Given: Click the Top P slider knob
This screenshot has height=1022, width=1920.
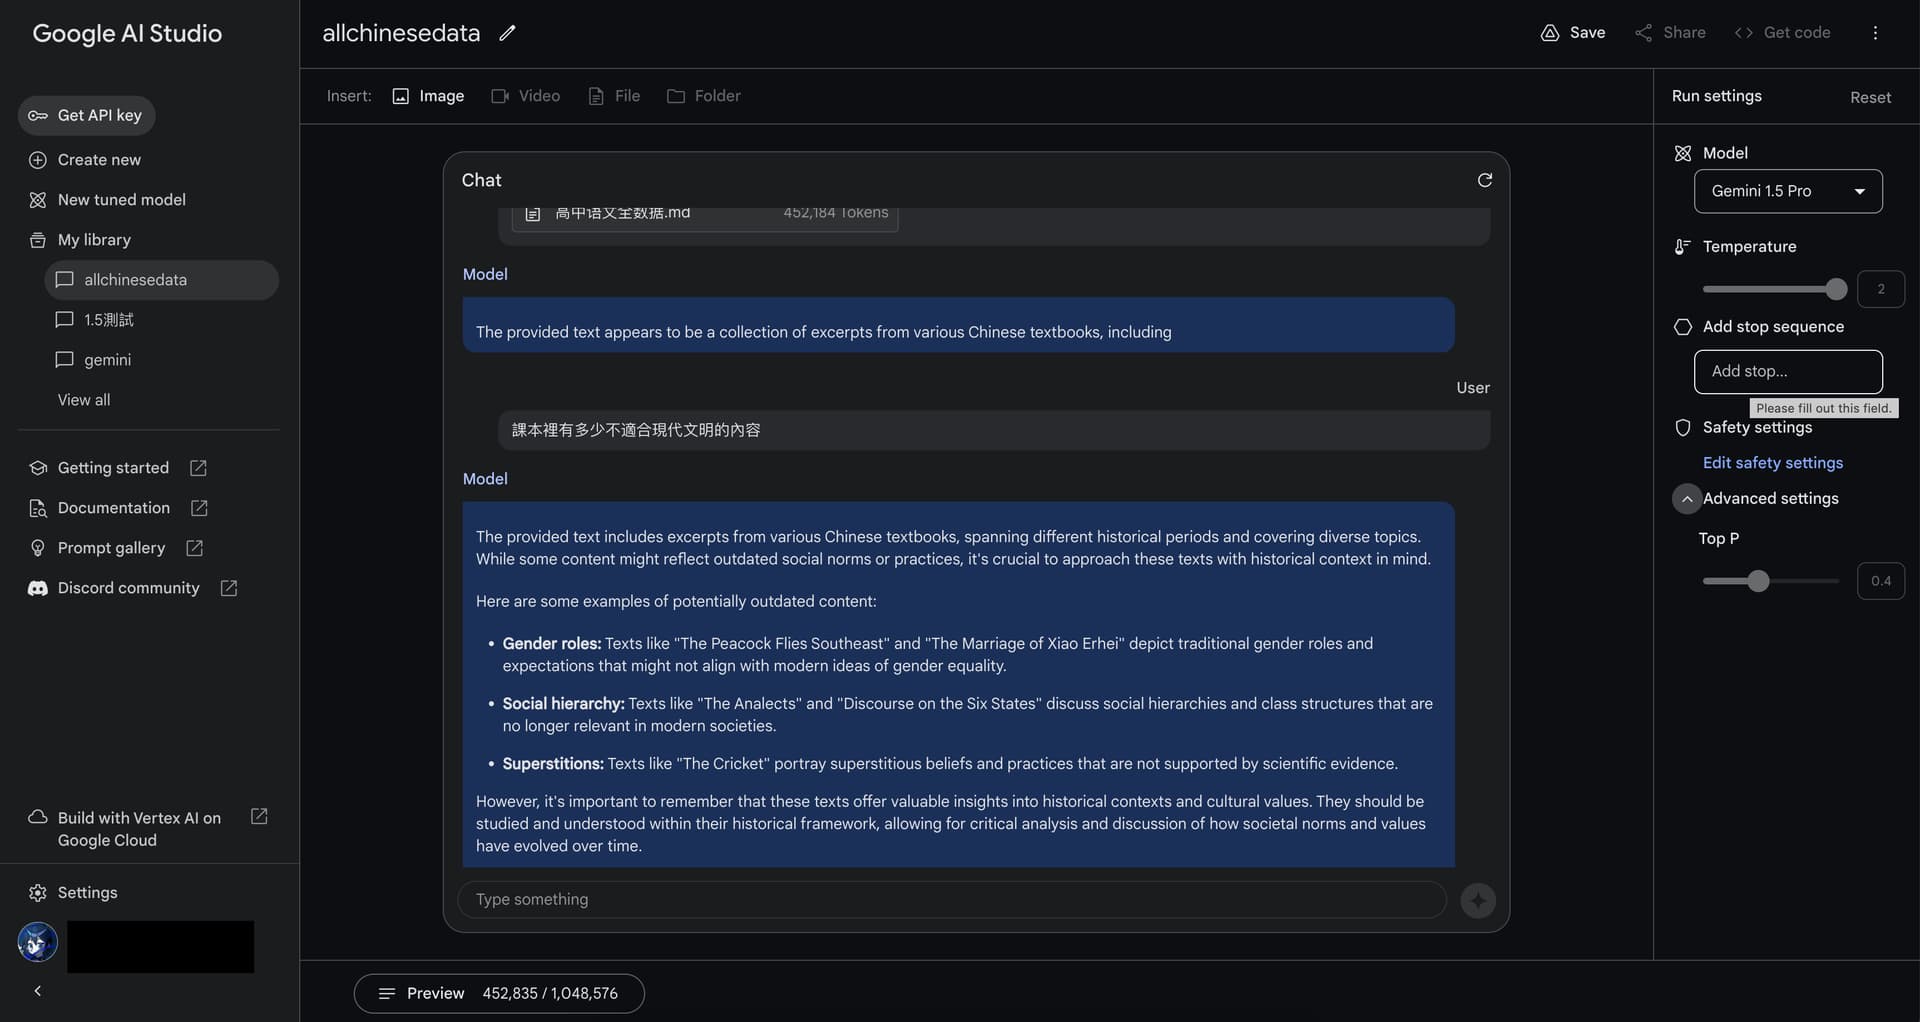Looking at the screenshot, I should [1758, 581].
